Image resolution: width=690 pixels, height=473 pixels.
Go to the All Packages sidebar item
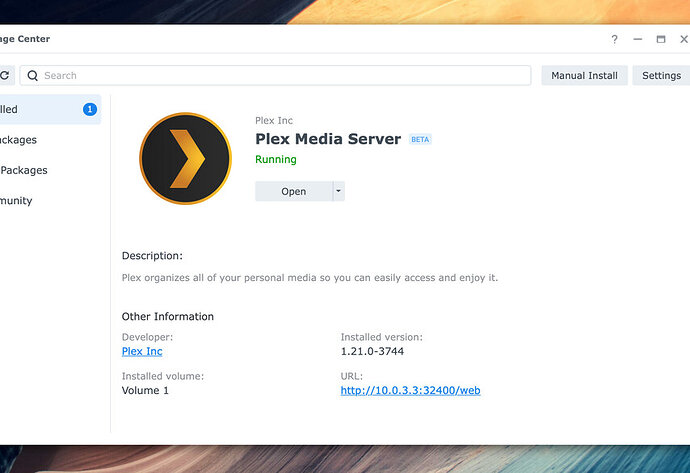pos(18,140)
